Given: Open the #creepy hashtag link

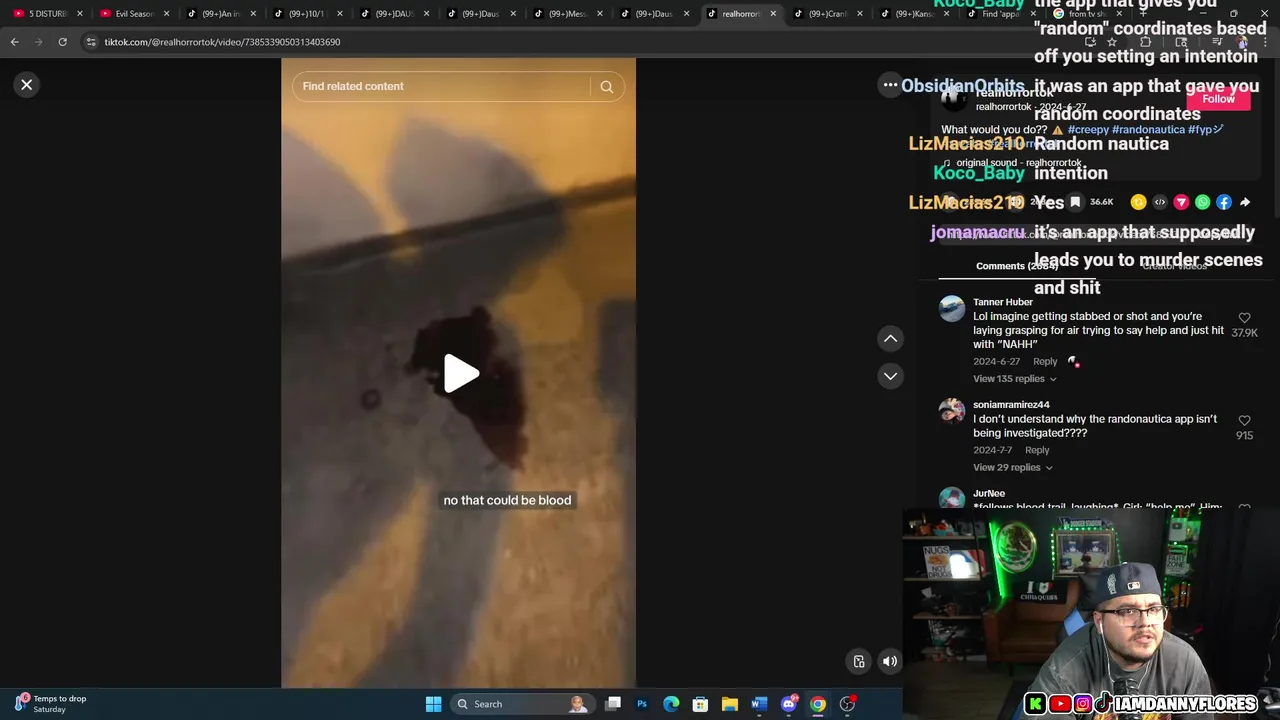Looking at the screenshot, I should [x=1088, y=130].
